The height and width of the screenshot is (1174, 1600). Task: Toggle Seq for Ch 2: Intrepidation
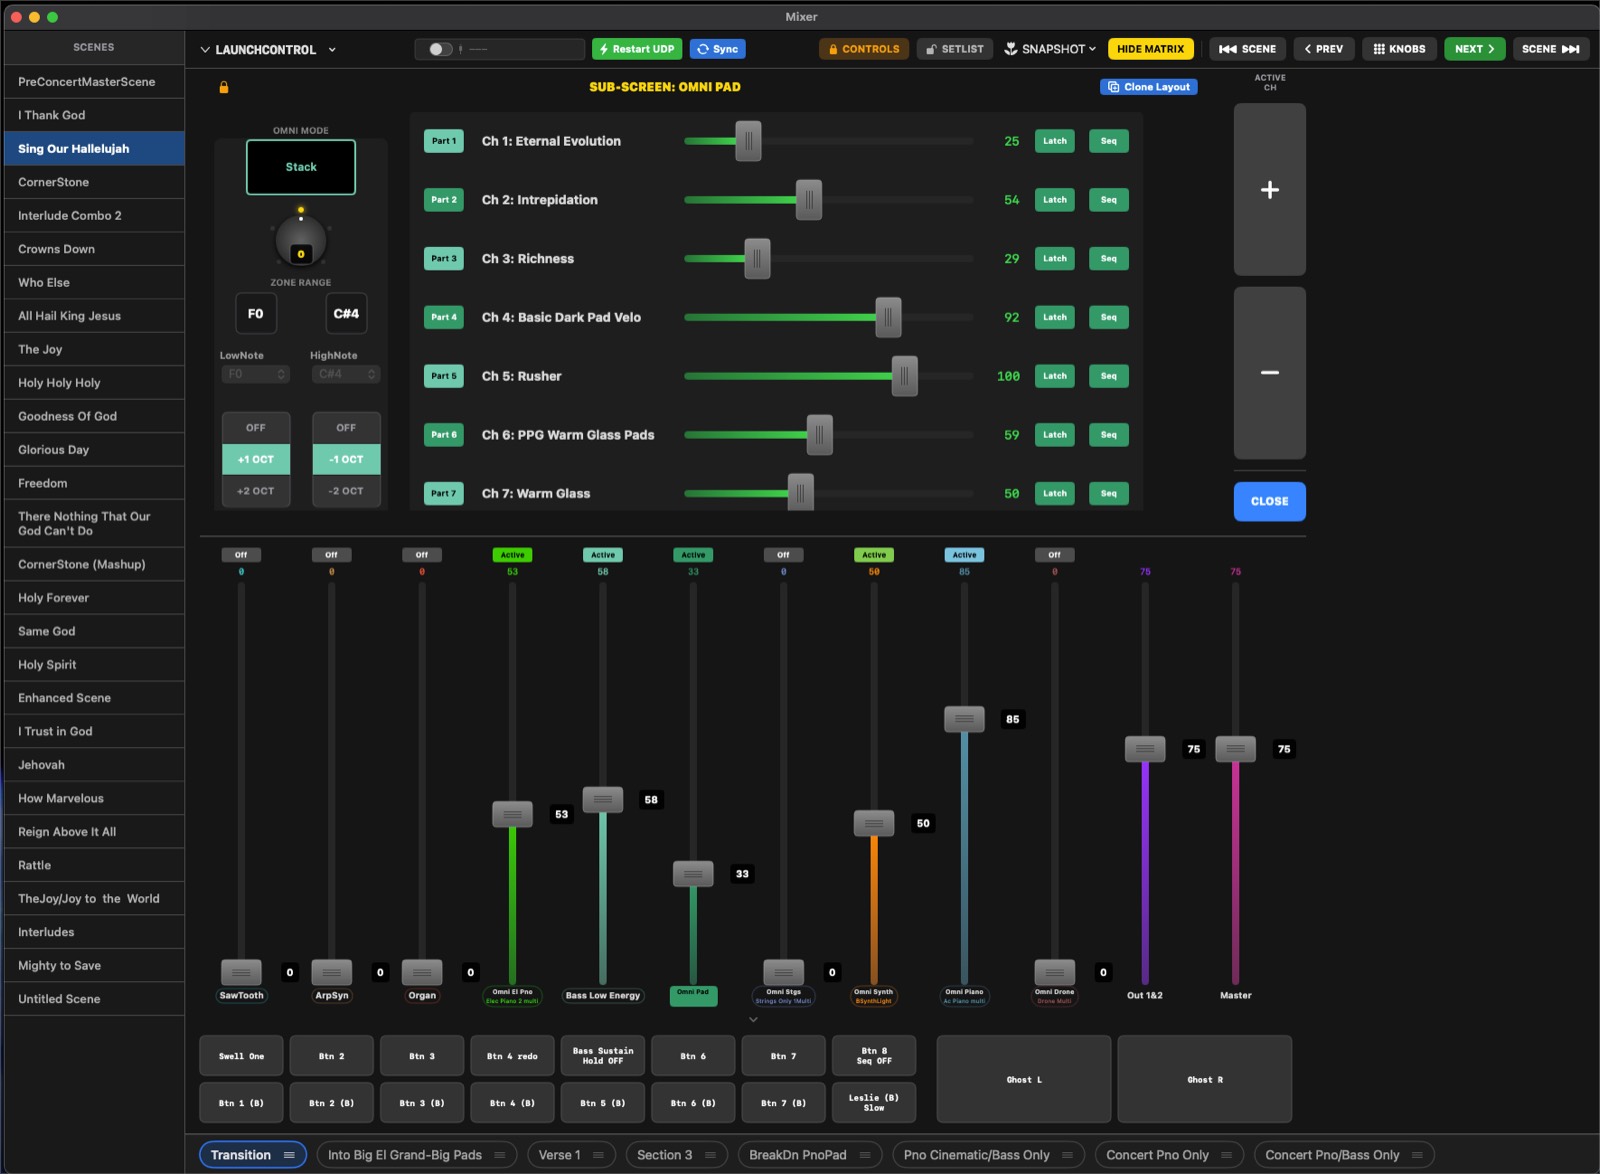click(x=1109, y=200)
